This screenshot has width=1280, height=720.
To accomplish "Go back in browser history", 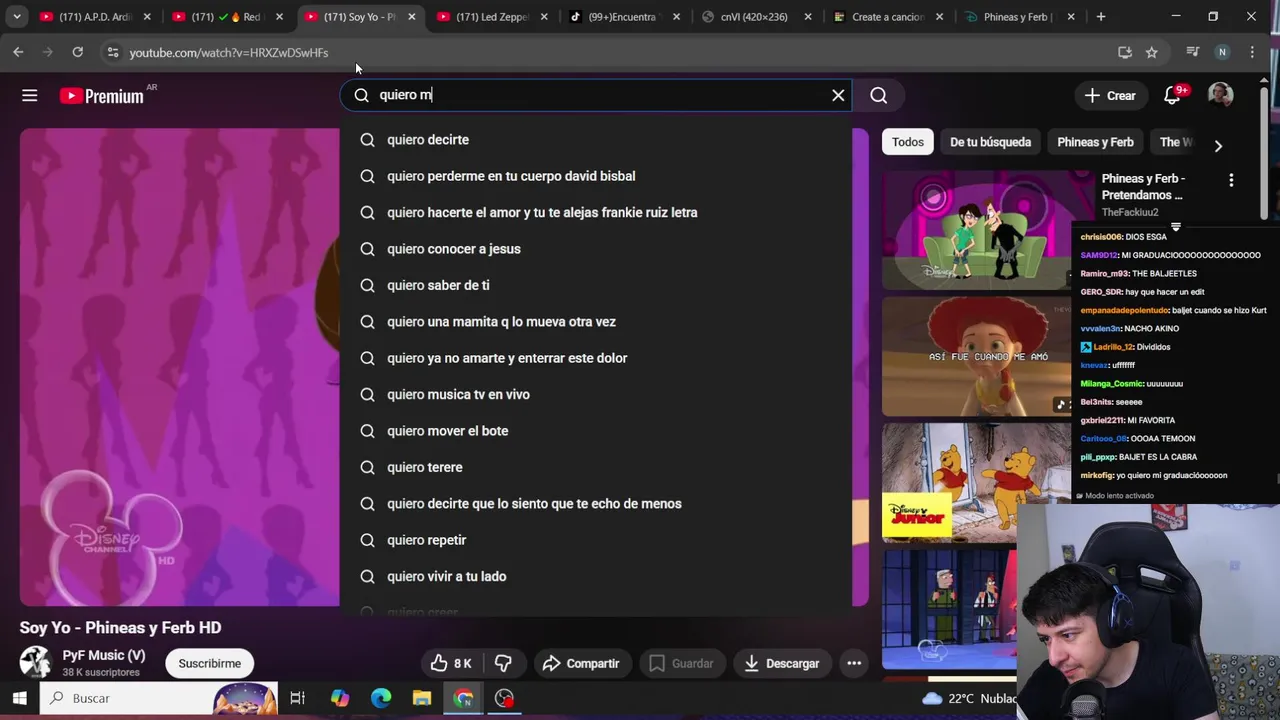I will pyautogui.click(x=18, y=52).
